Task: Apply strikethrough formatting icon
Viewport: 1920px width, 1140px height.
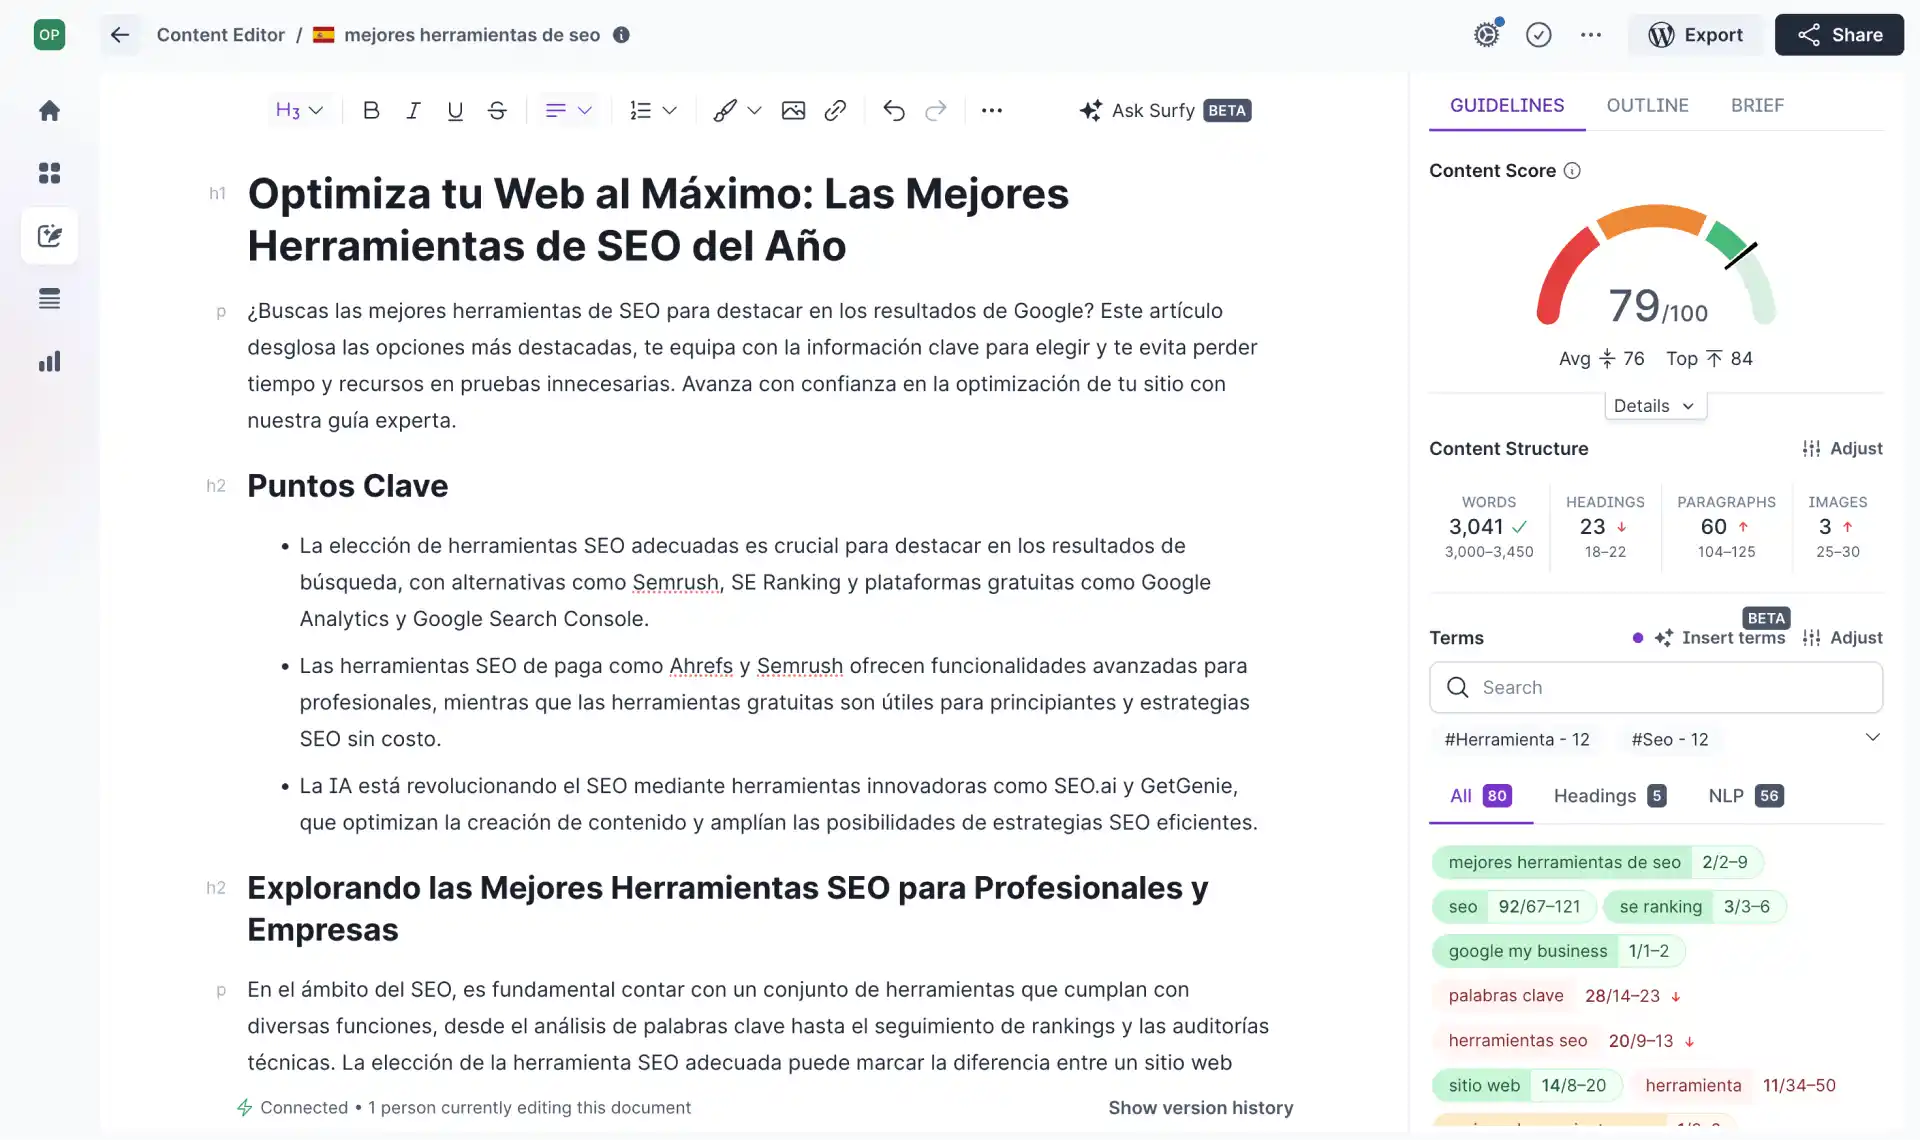Action: pos(497,110)
